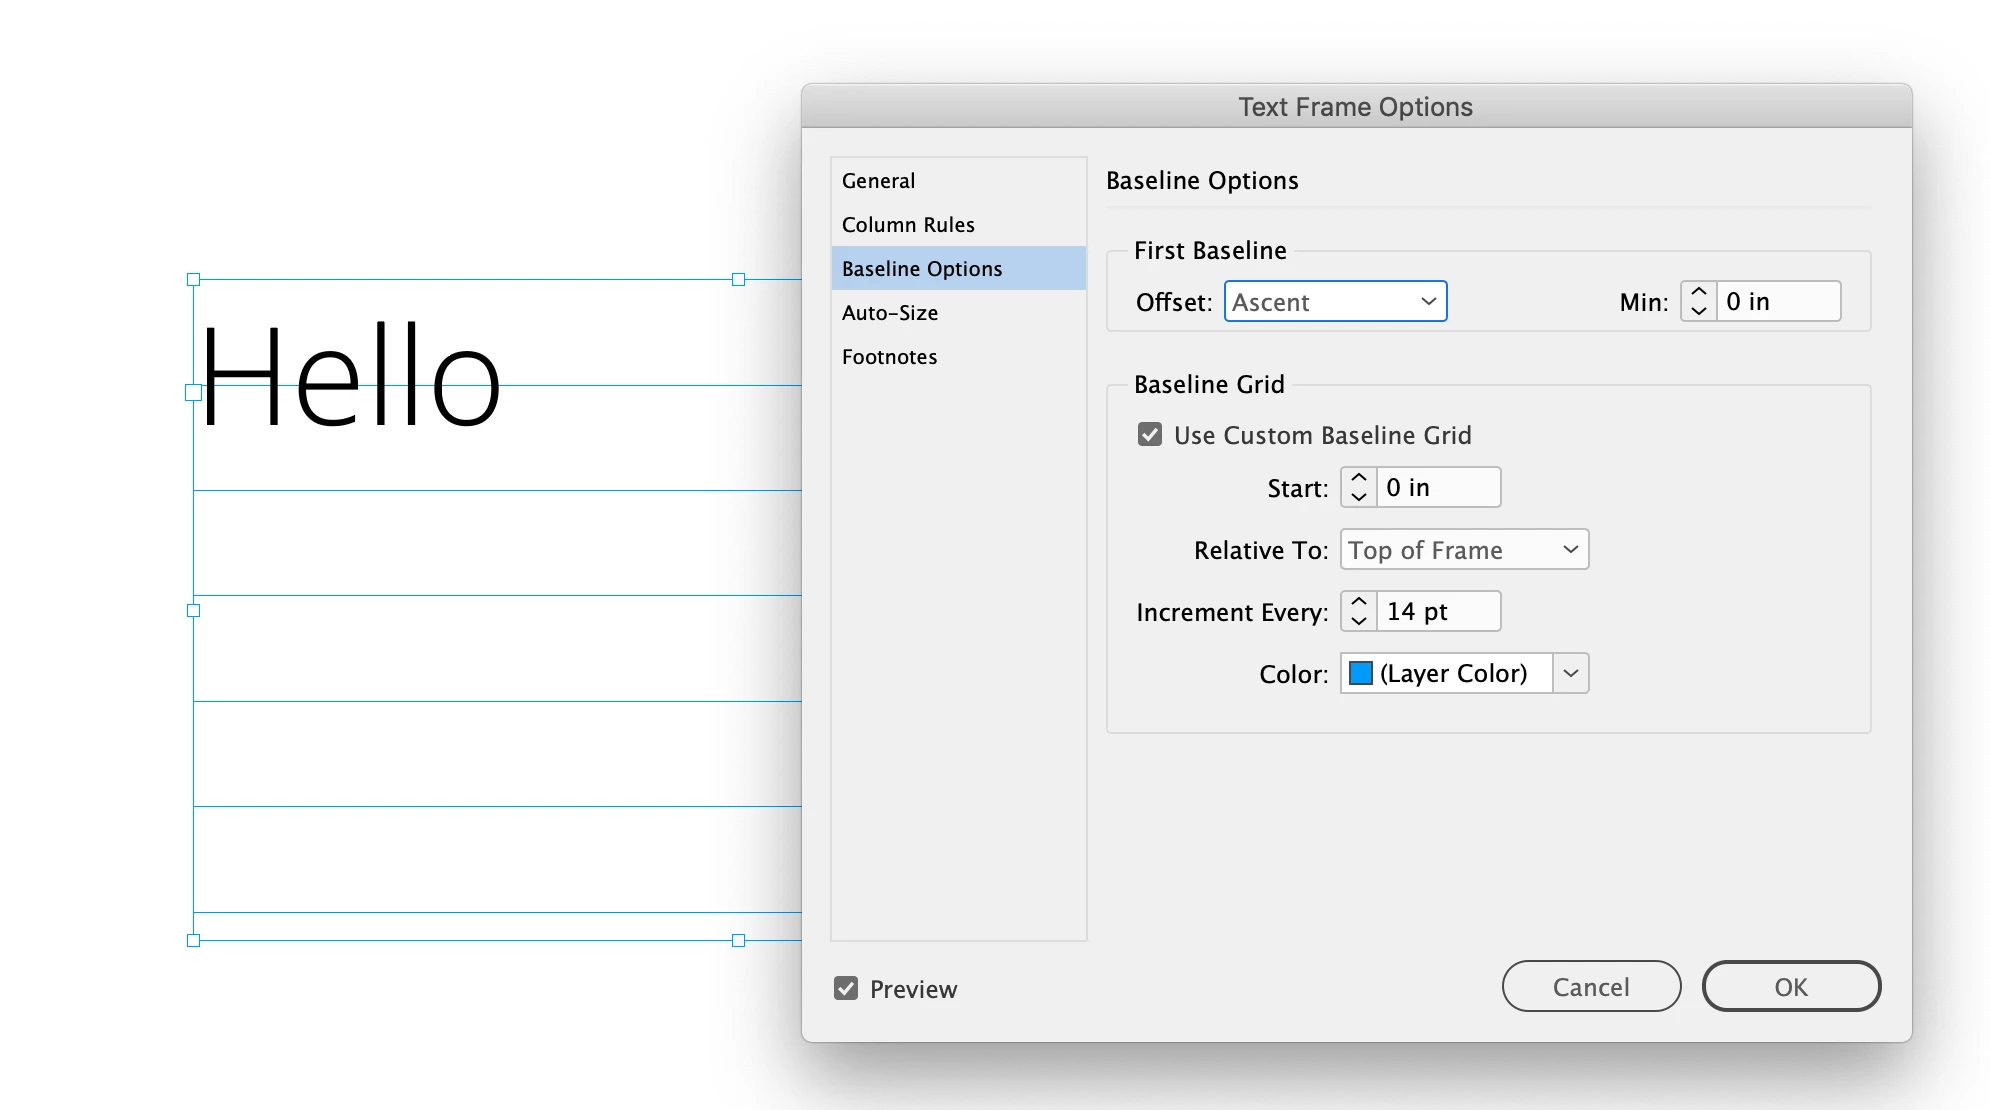
Task: Select Column Rules in the sidebar
Action: (x=908, y=225)
